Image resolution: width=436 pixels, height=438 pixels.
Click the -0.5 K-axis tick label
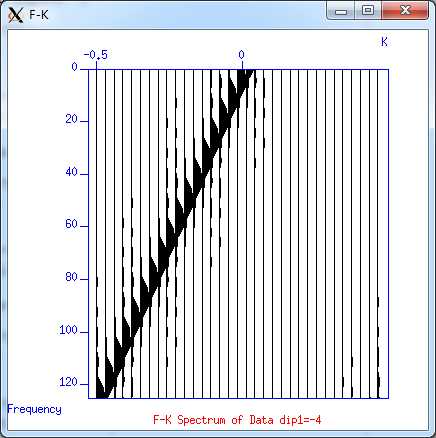coord(96,55)
